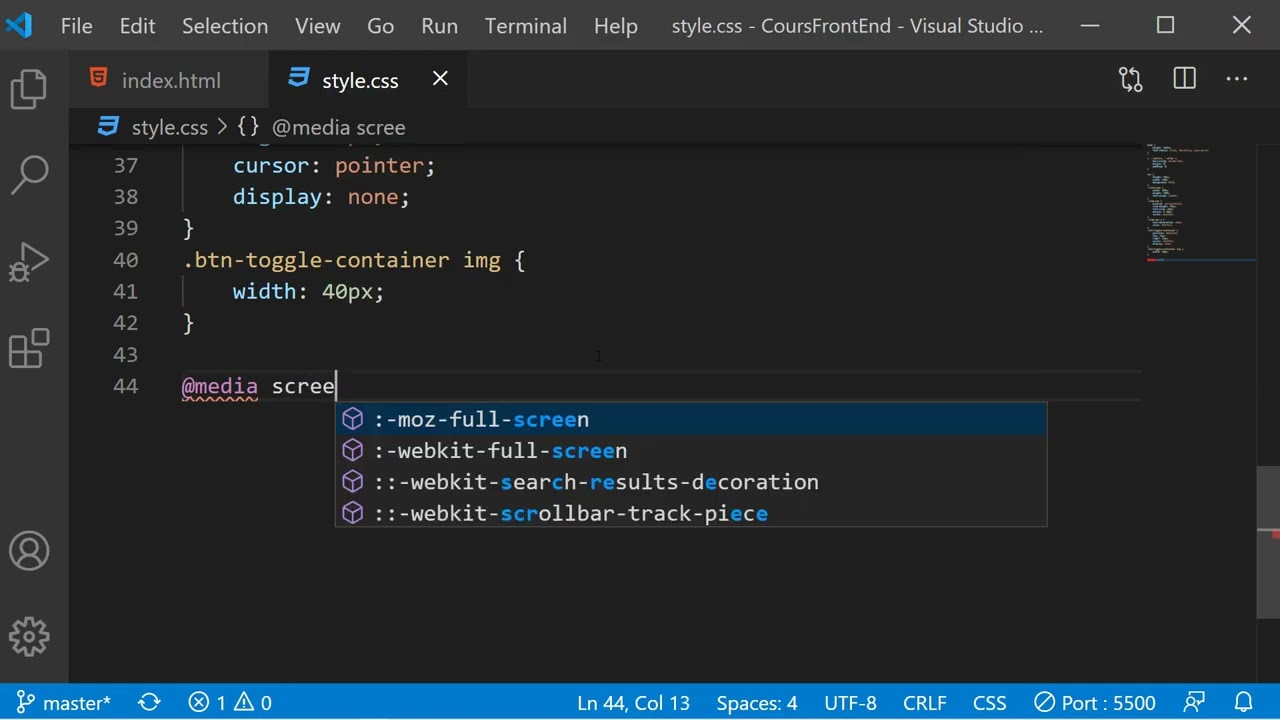The image size is (1280, 720).
Task: Open the Extensions view
Action: click(29, 349)
